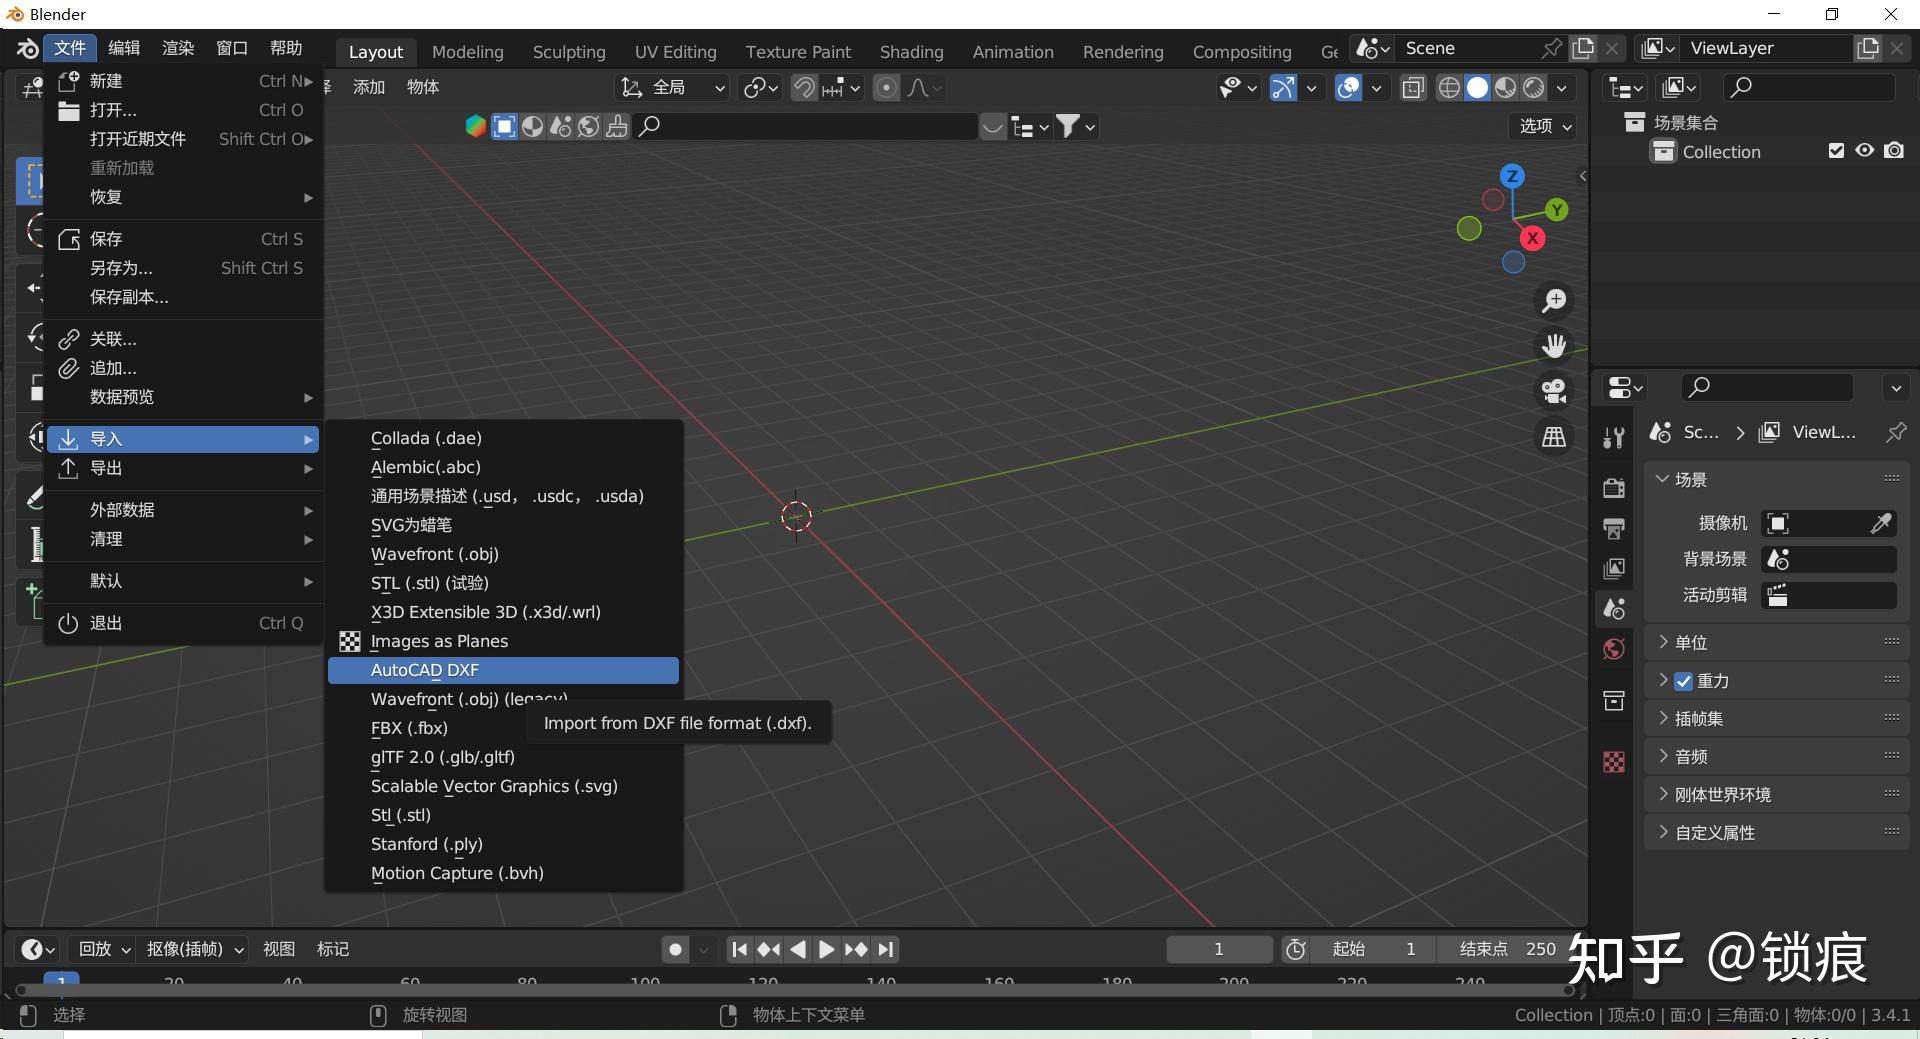Import using the AutoCAD DXF entry
1920x1039 pixels.
click(x=424, y=670)
